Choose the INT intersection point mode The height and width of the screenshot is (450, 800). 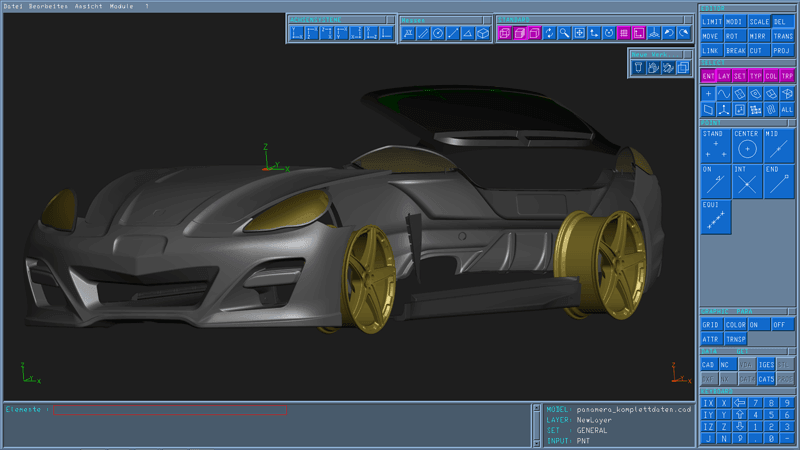pyautogui.click(x=747, y=182)
